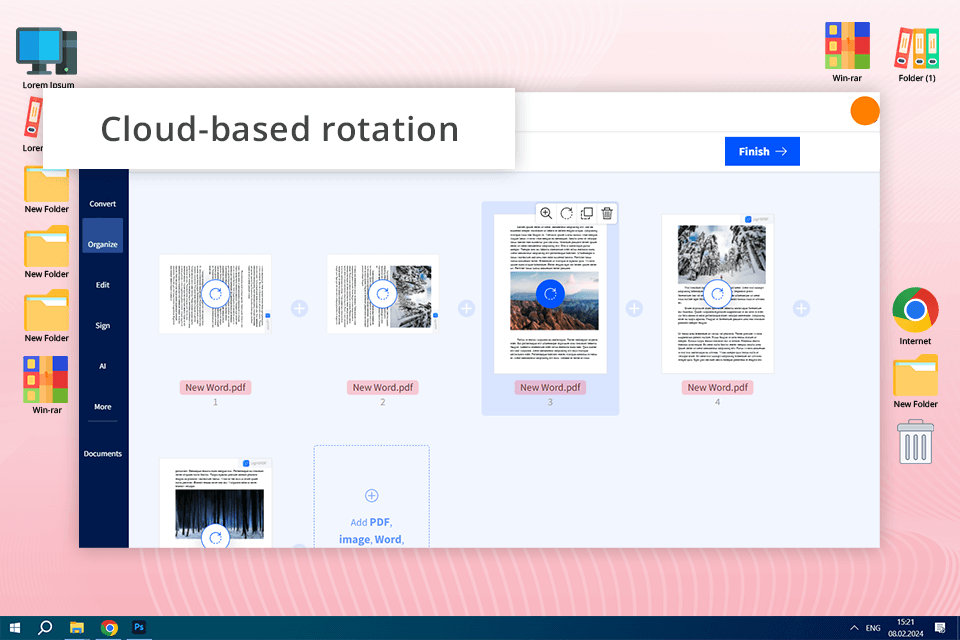The width and height of the screenshot is (960, 640).
Task: Click the New Word.pdf label under page 2
Action: tap(383, 388)
